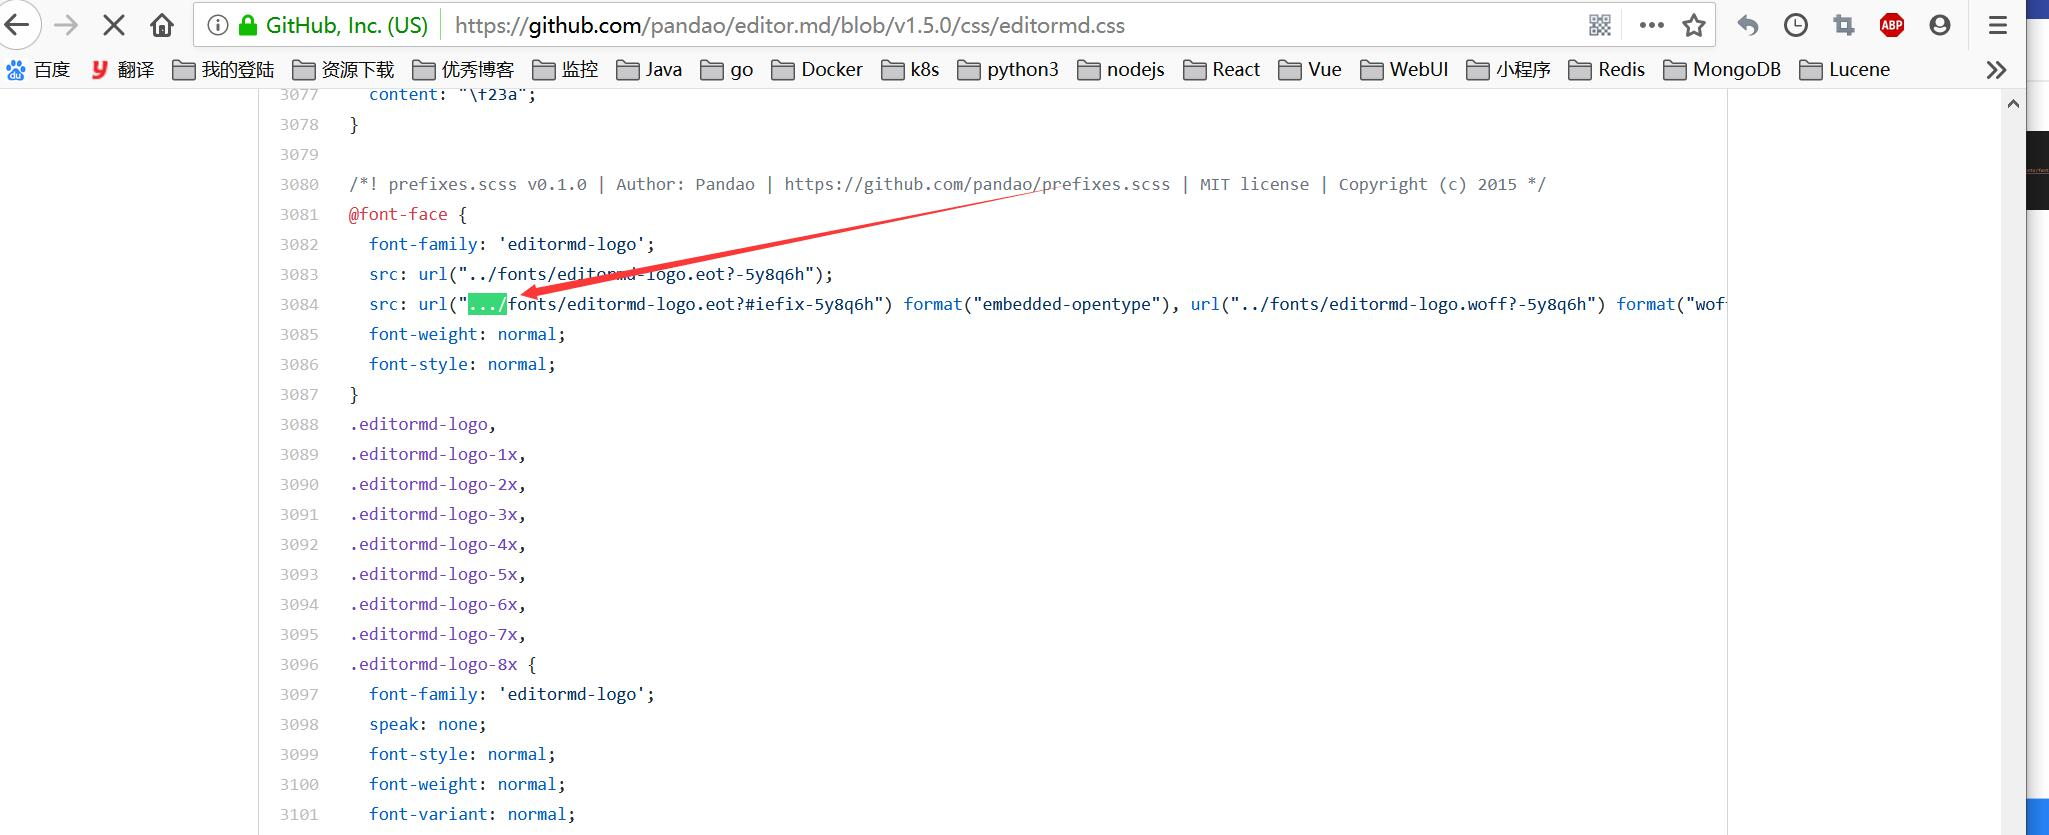
Task: Open page actions three-dot menu
Action: tap(1652, 26)
